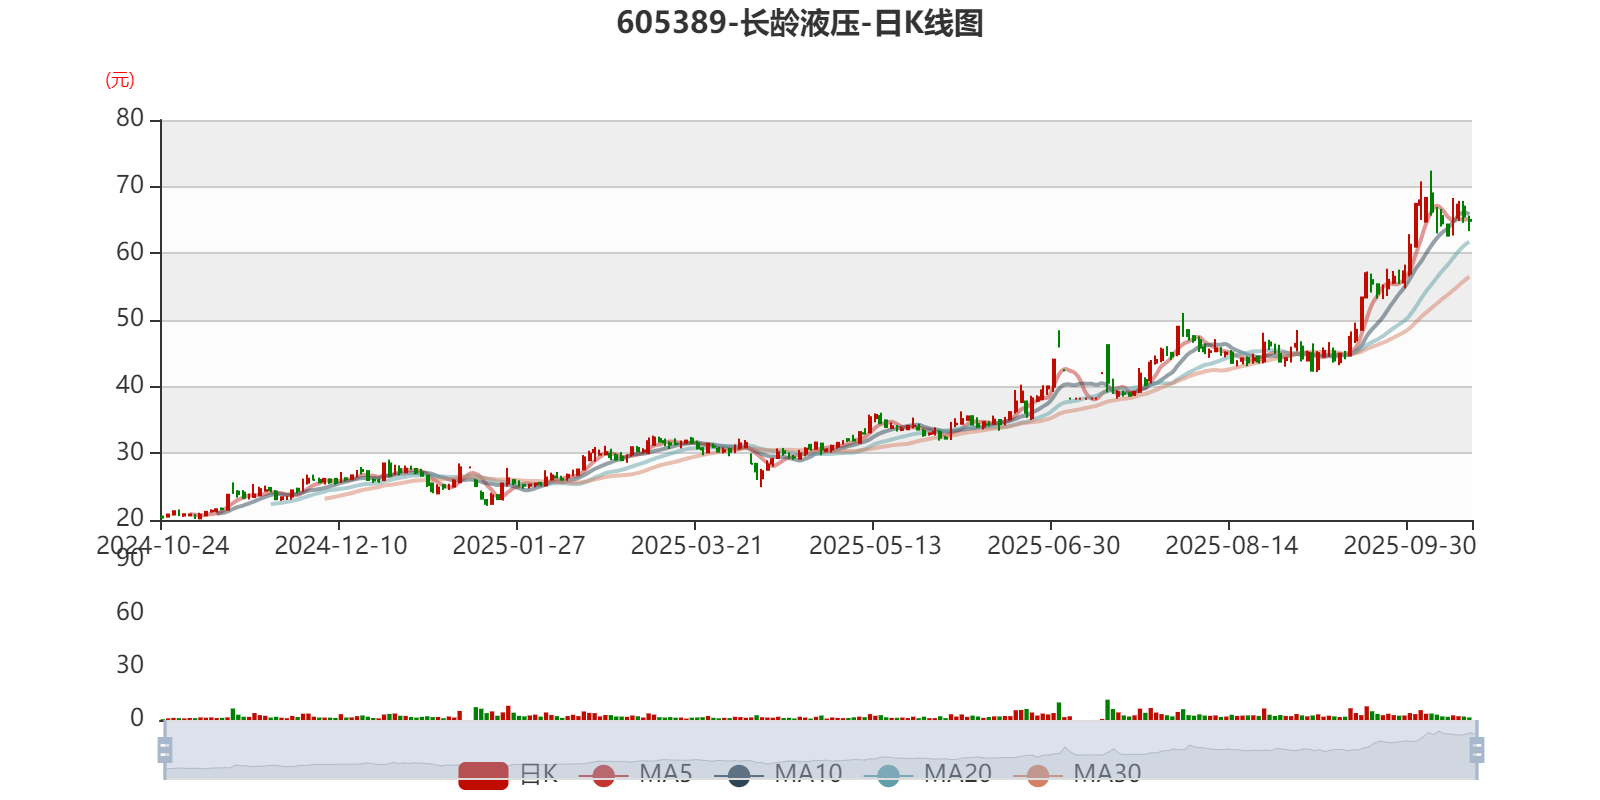
Task: Click the left handle of the zoom slider
Action: pyautogui.click(x=165, y=750)
